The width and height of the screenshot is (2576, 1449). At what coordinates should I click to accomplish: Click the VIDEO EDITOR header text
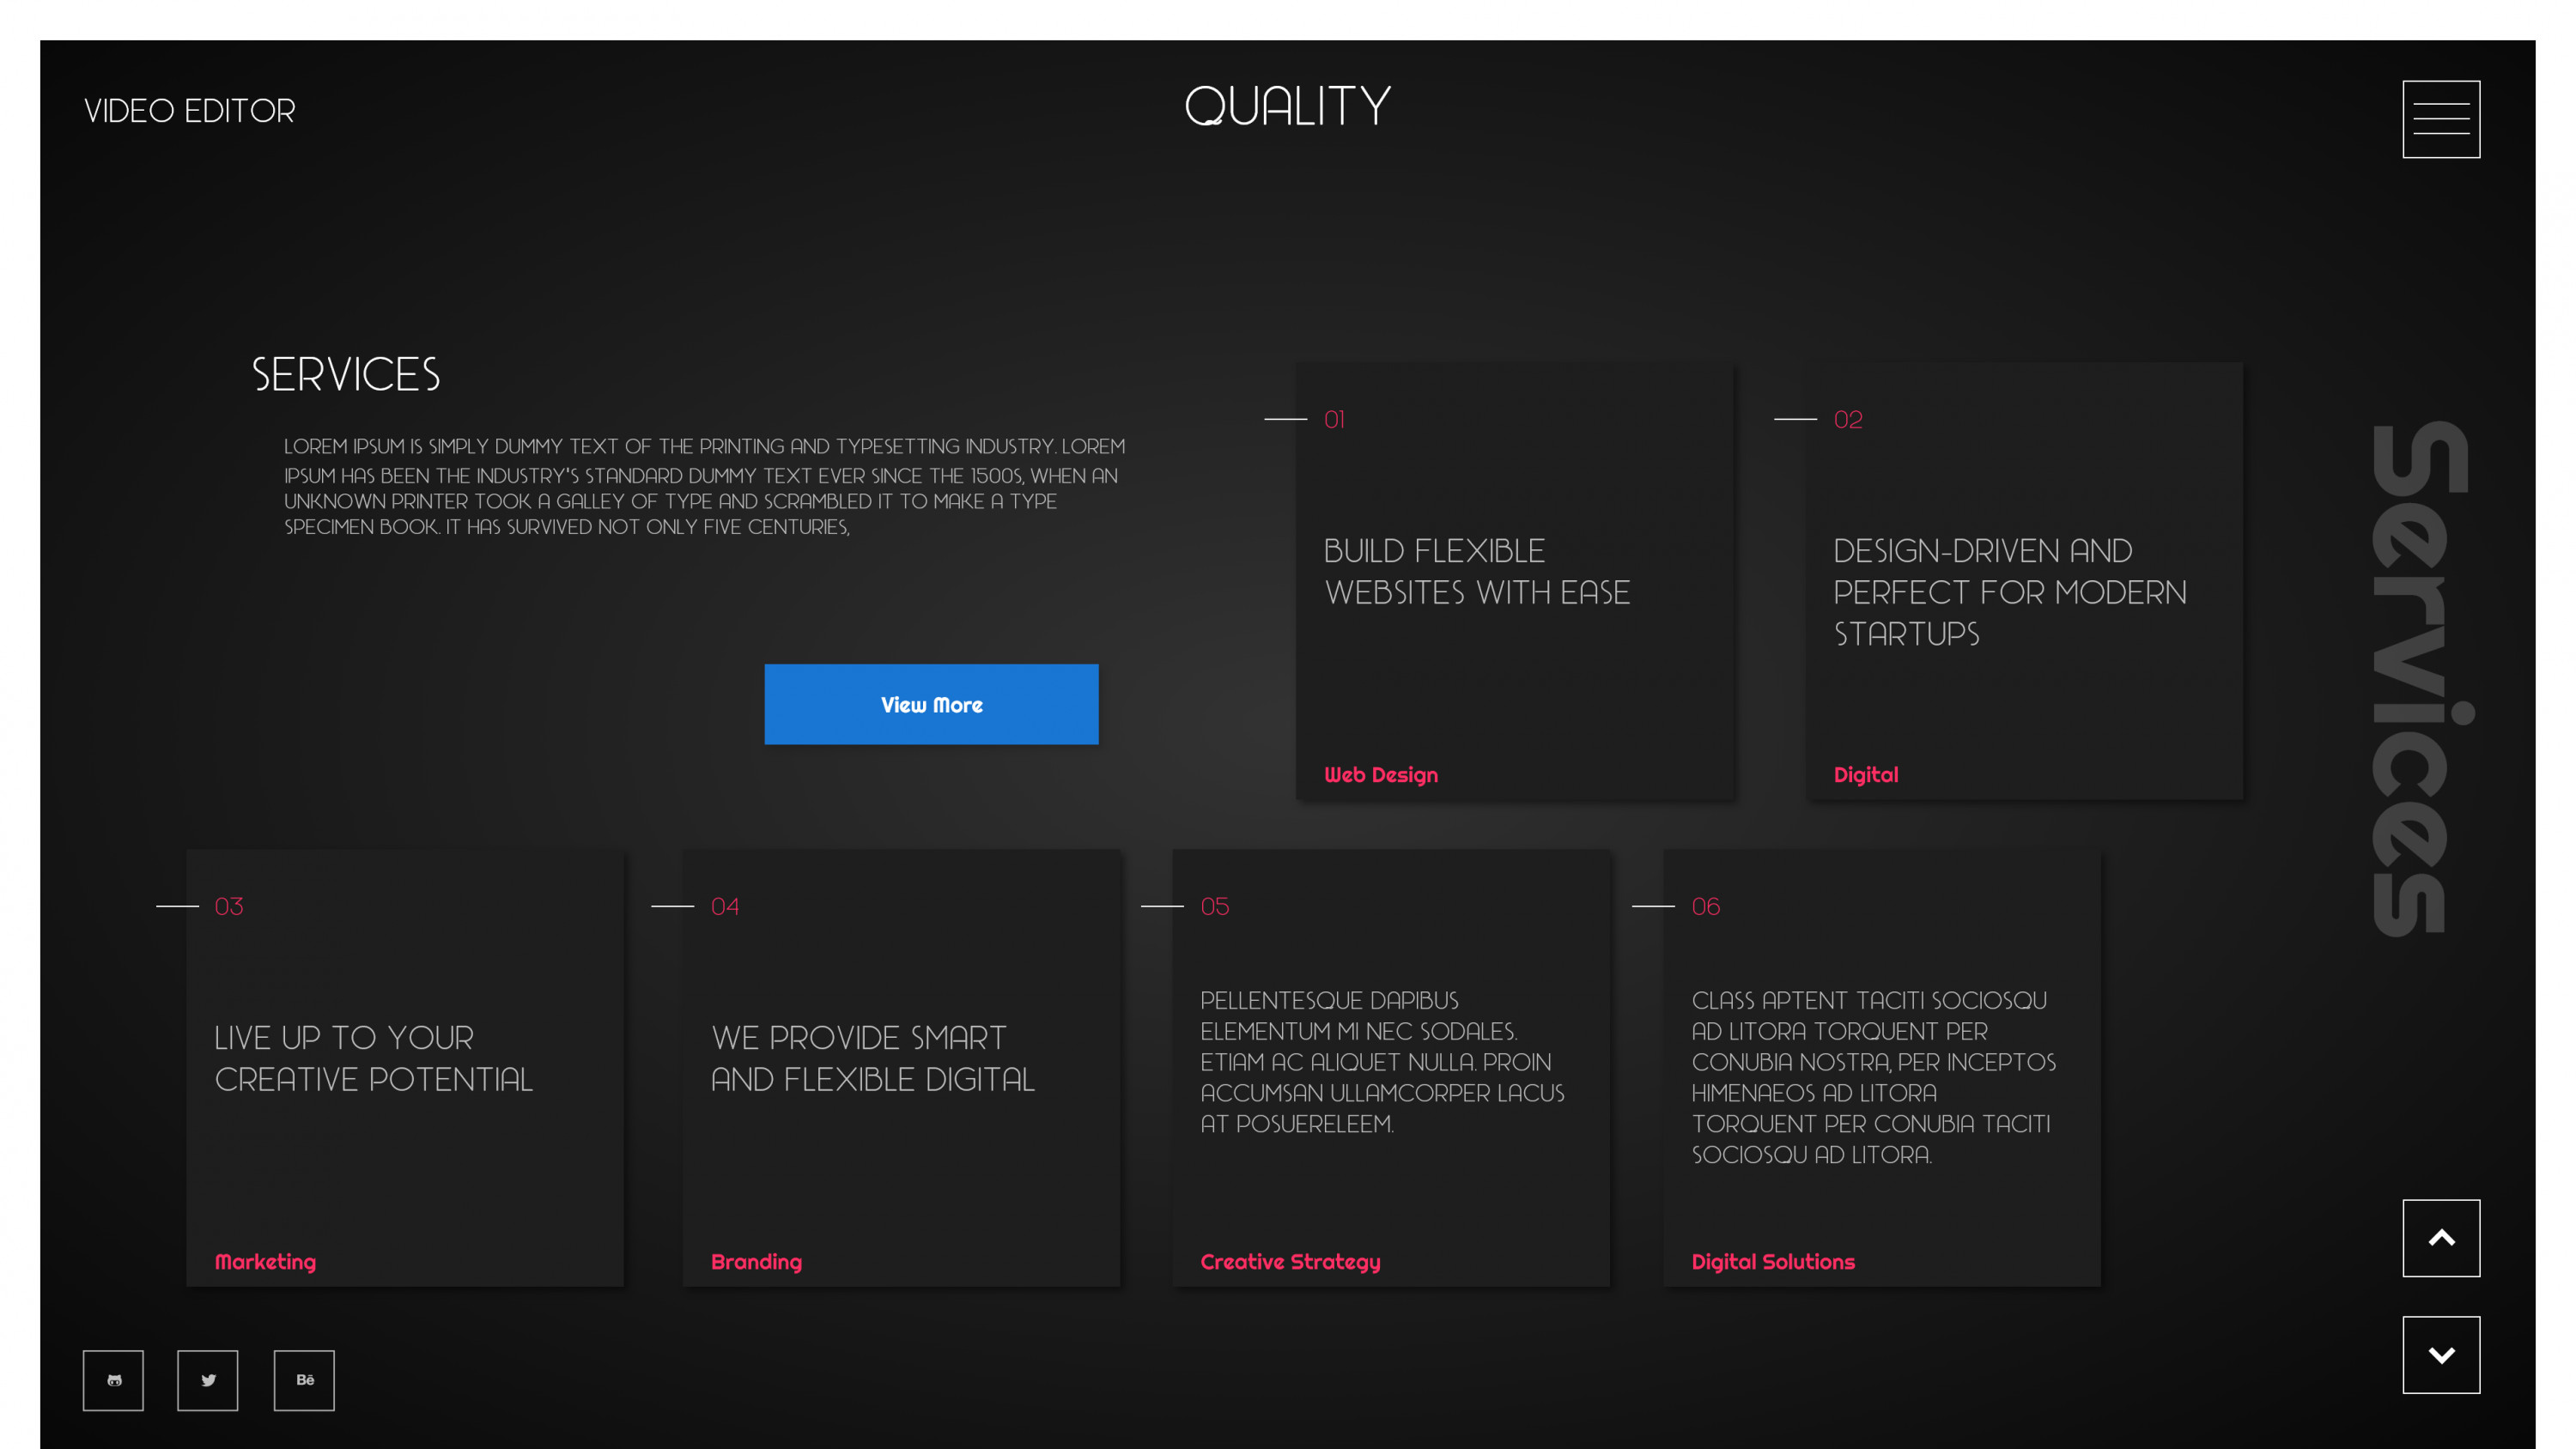pos(190,111)
